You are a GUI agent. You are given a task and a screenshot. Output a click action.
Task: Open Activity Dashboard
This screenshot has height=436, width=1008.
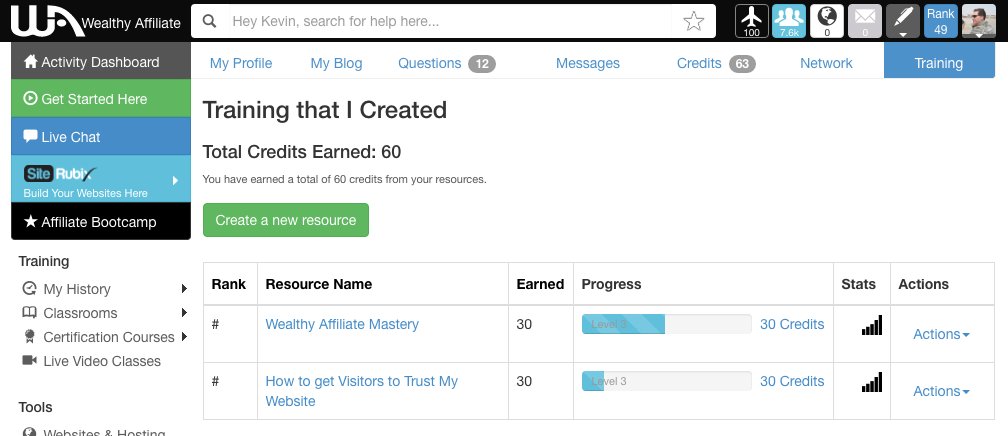pos(101,60)
